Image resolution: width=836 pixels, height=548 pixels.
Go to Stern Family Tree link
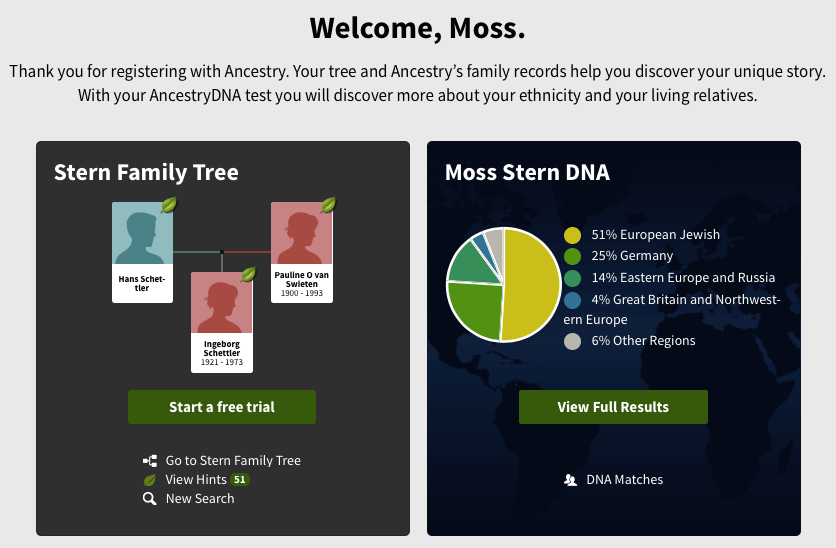[x=233, y=461]
